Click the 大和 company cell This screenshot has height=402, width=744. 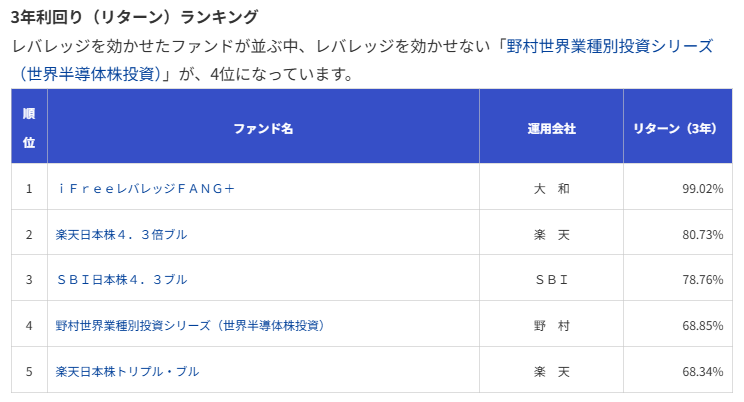[x=551, y=188]
